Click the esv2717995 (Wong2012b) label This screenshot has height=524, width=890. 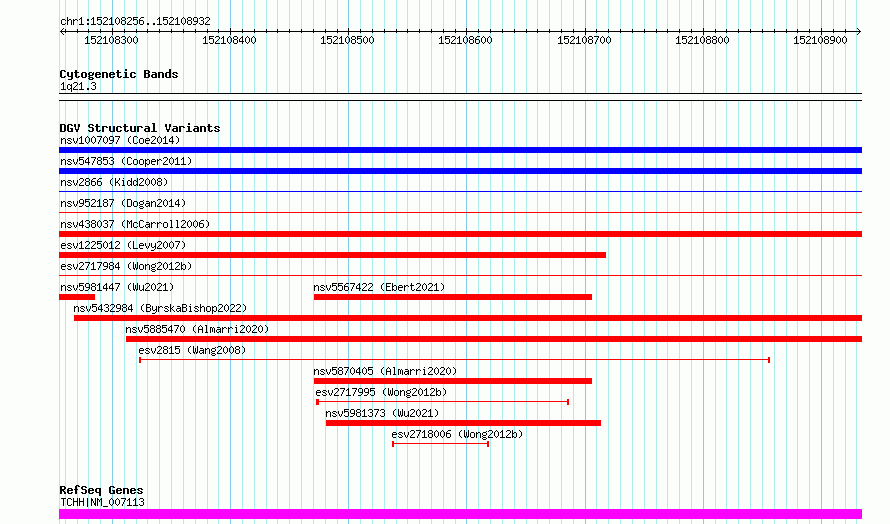pyautogui.click(x=381, y=392)
